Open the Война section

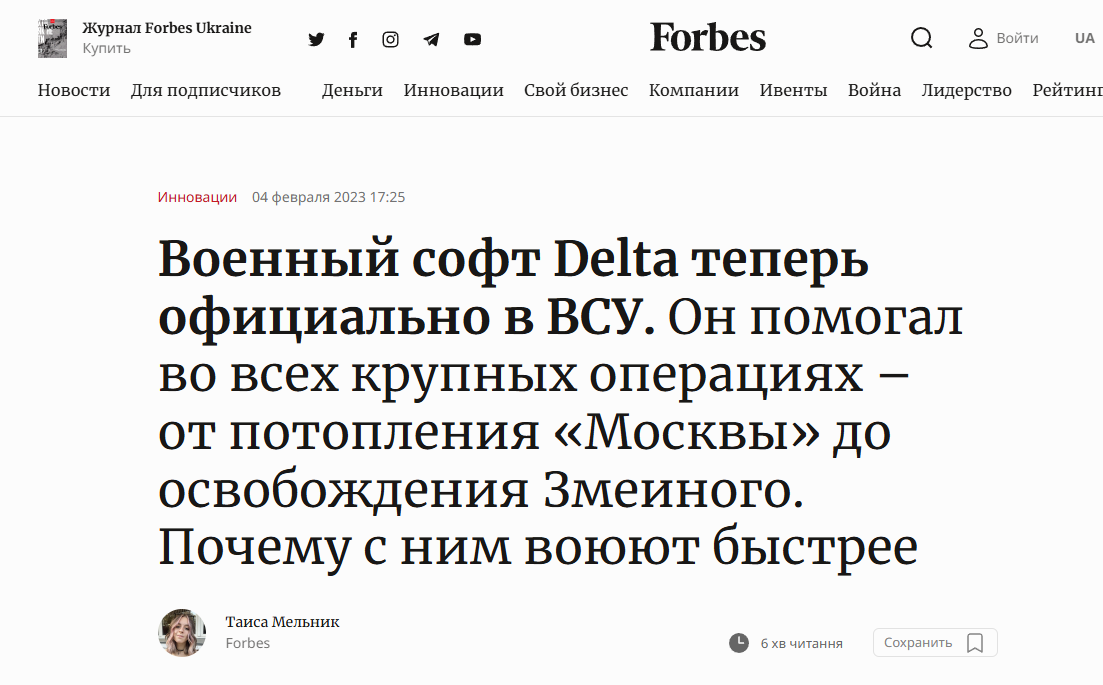click(874, 90)
